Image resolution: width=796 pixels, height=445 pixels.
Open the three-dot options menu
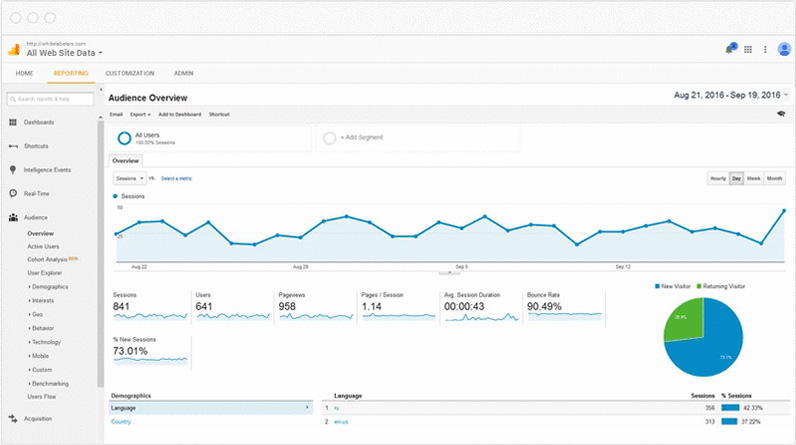coord(765,49)
